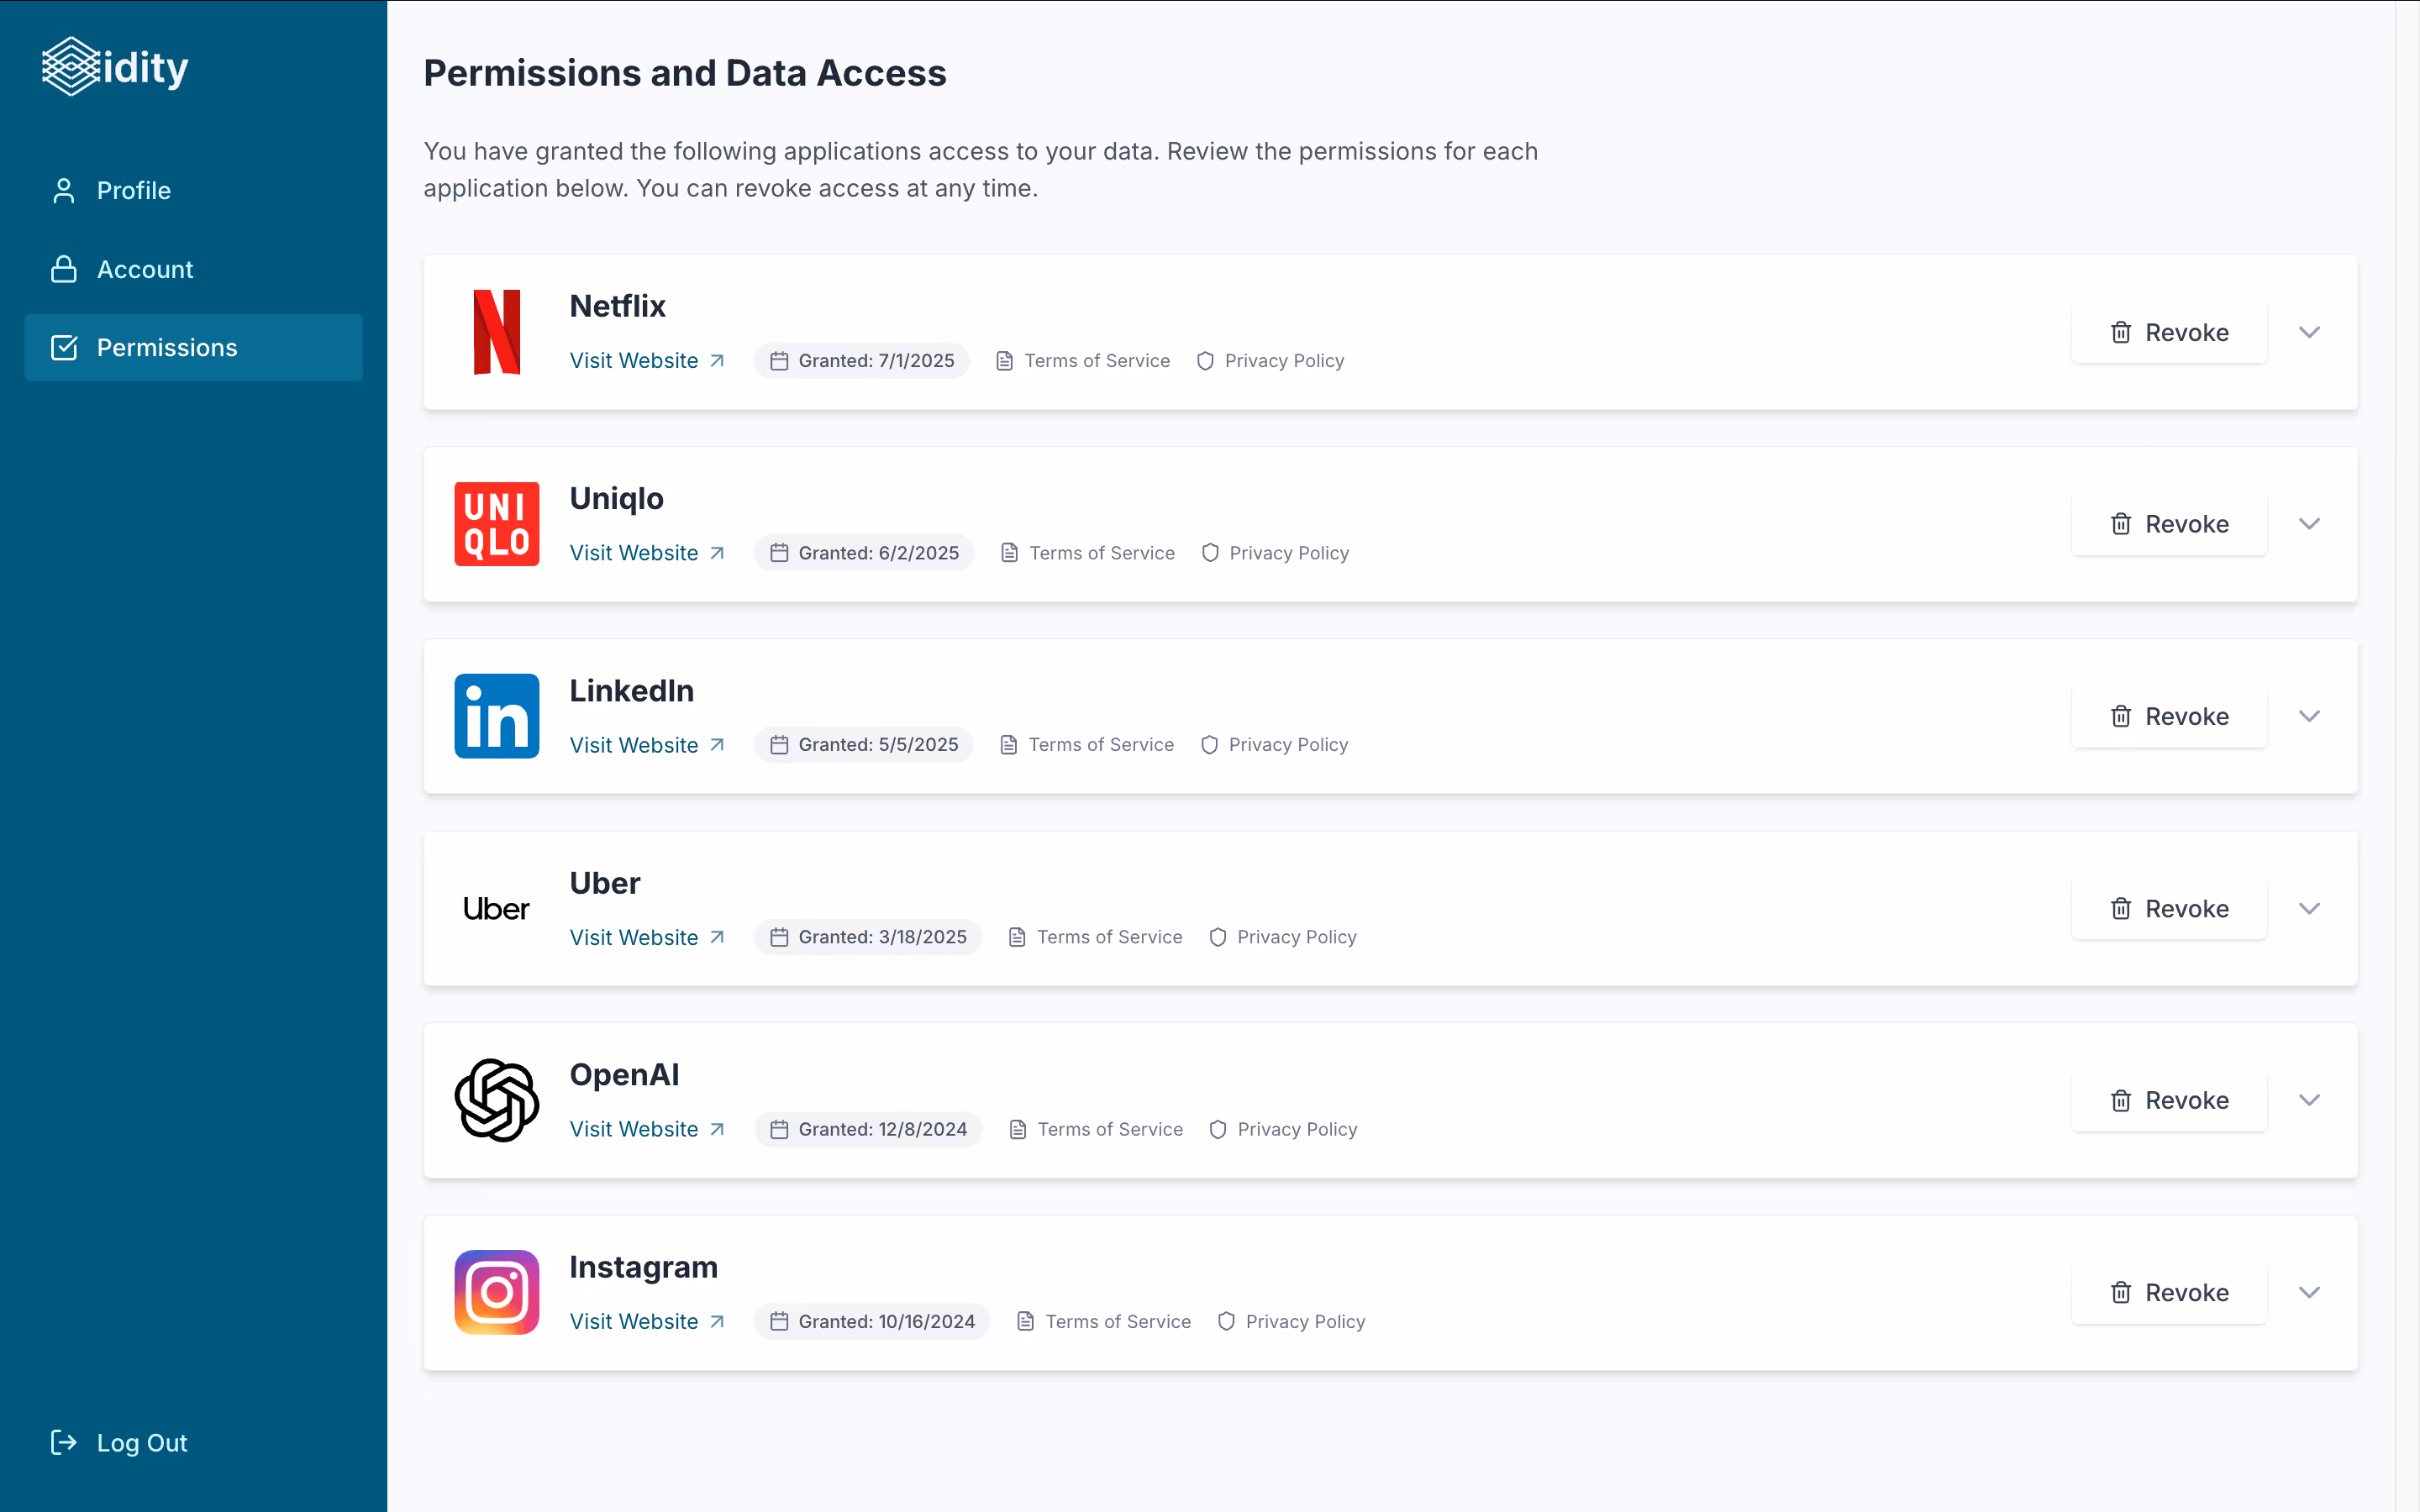Expand the Uniqlo permissions chevron
Screen dimensions: 2420x1512
pyautogui.click(x=2309, y=524)
